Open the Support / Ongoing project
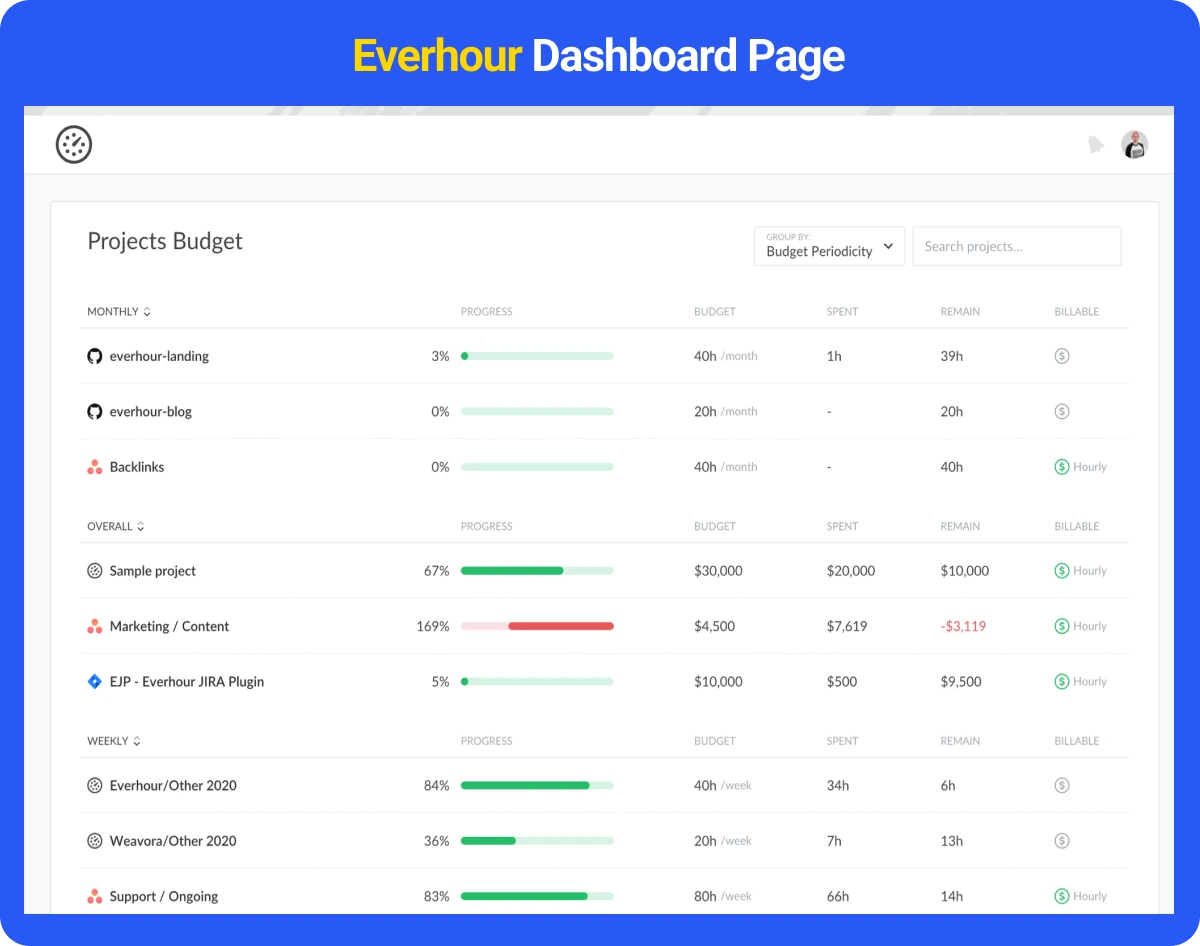The image size is (1200, 946). click(164, 897)
